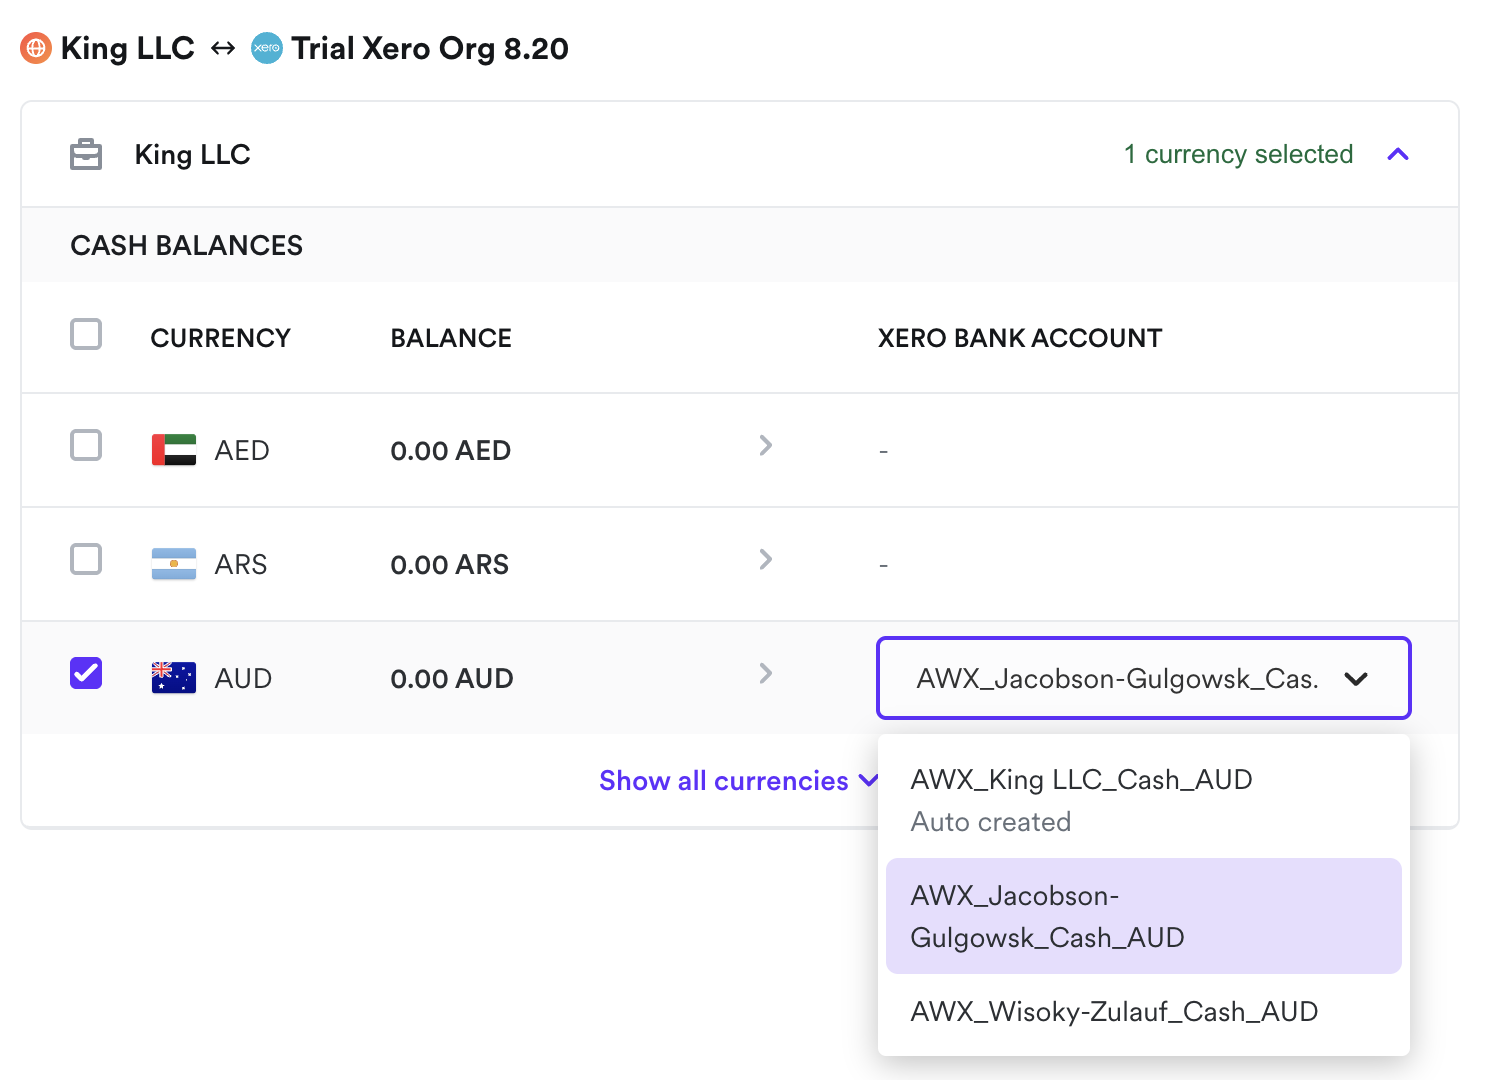The image size is (1490, 1080).
Task: Check the ARS currency checkbox
Action: [86, 559]
